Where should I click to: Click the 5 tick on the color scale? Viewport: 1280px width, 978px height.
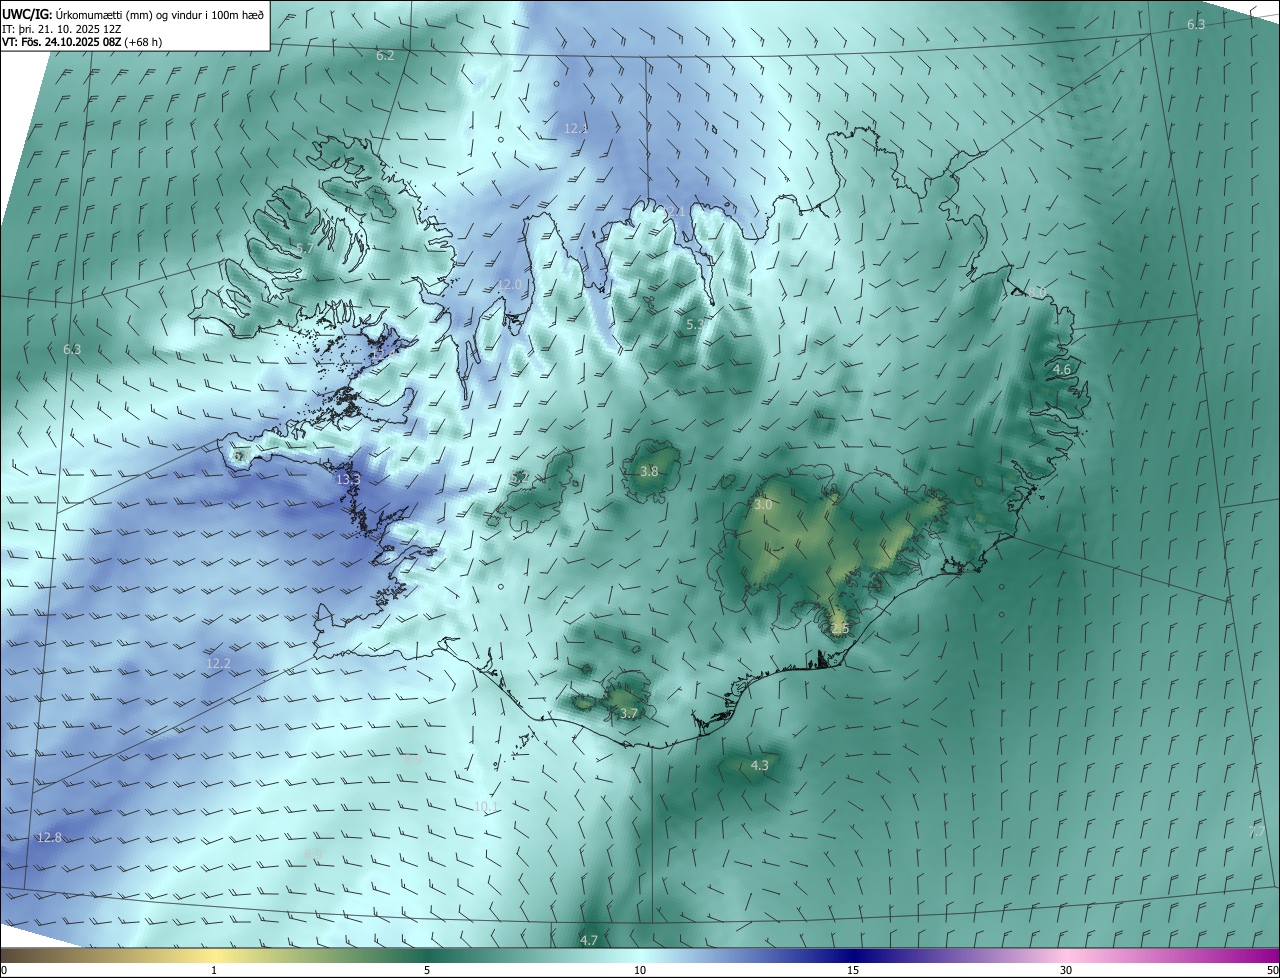coord(427,970)
